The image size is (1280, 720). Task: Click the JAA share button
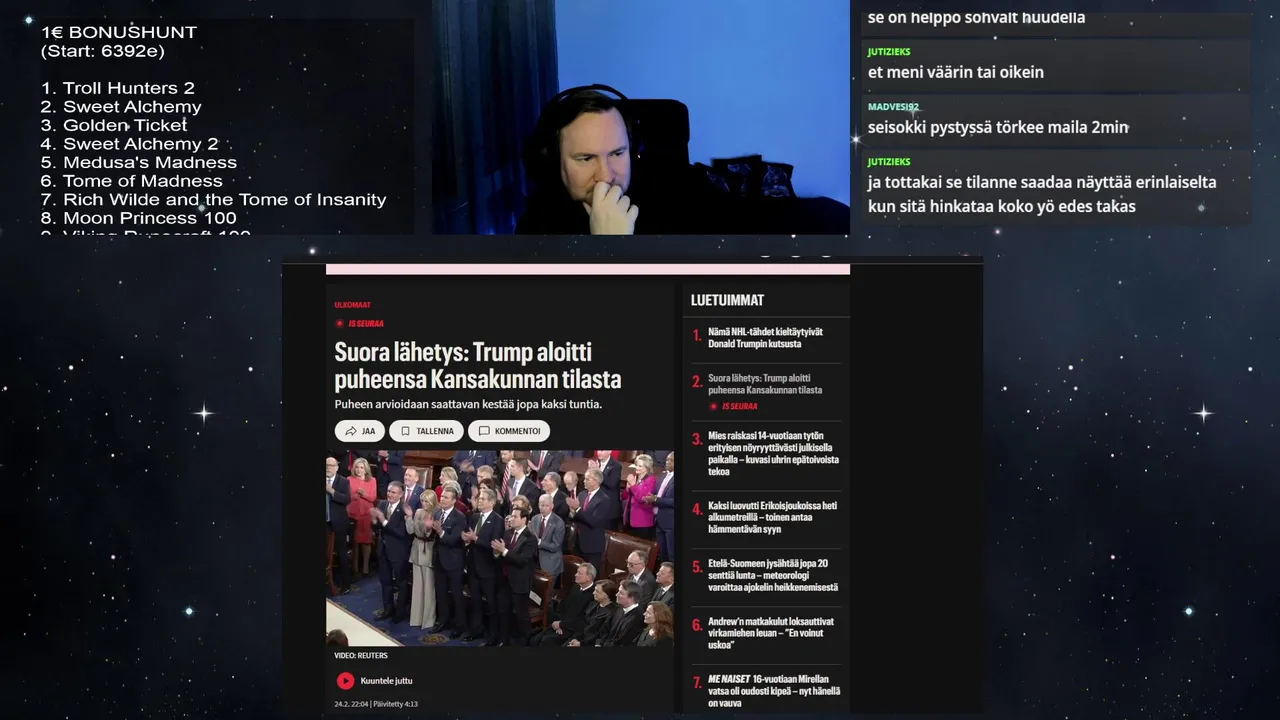tap(360, 431)
